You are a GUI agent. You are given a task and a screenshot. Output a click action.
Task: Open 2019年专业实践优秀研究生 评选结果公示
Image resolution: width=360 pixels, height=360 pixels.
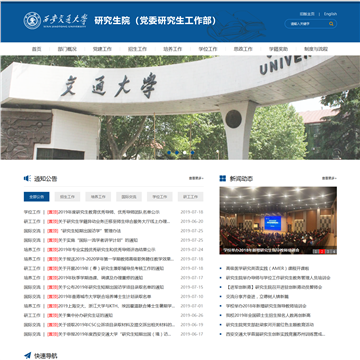click(101, 249)
